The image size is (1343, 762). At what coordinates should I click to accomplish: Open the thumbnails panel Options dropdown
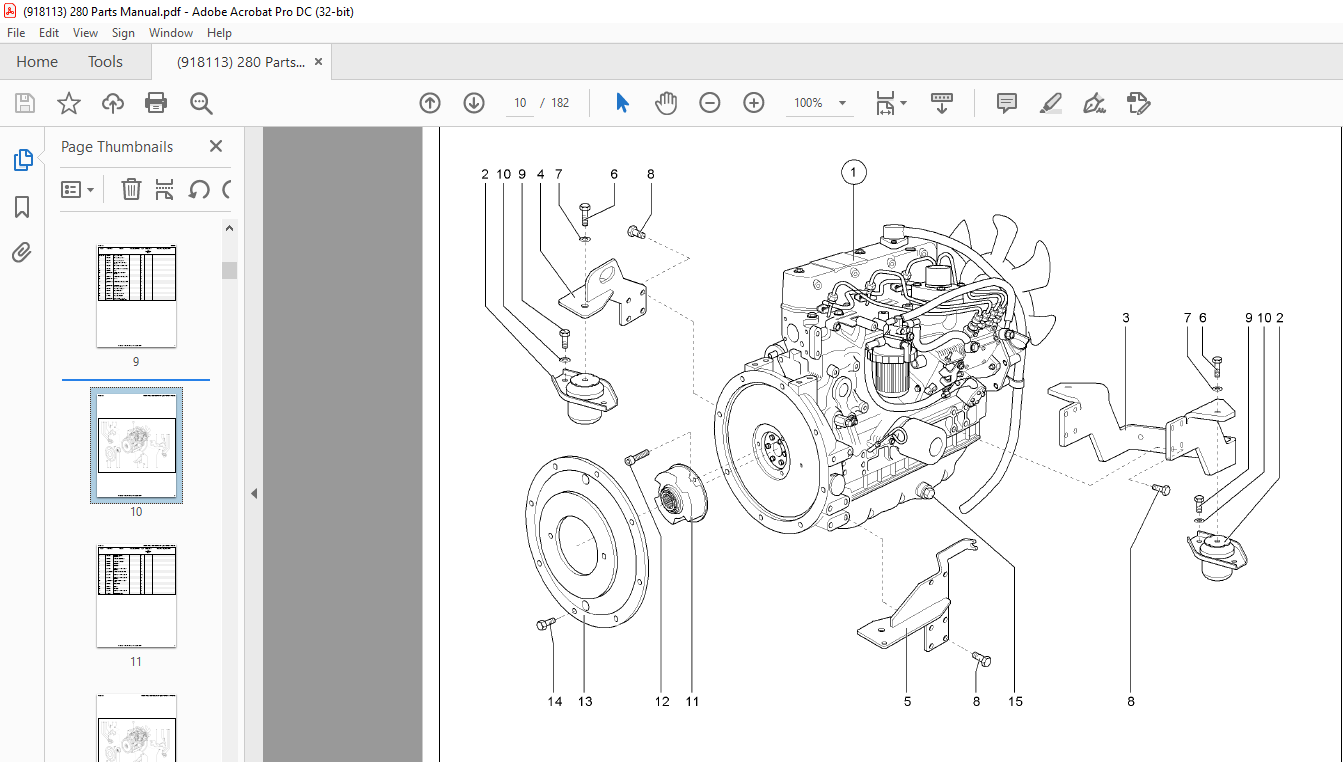click(78, 189)
